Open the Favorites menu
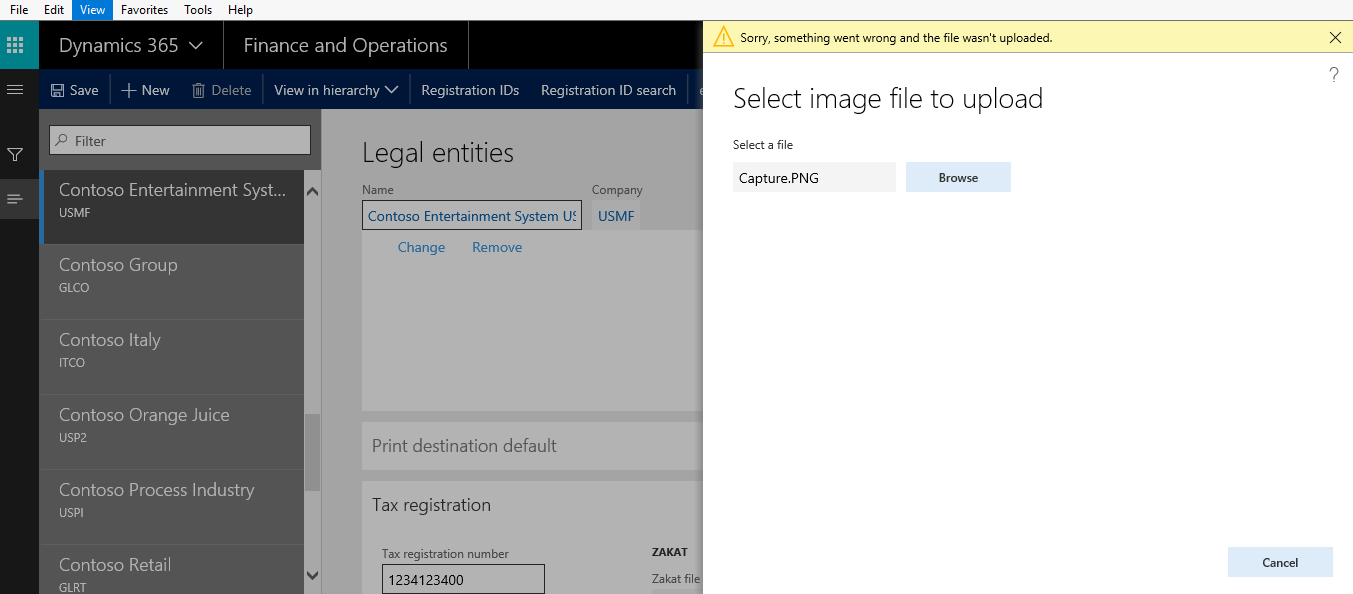The height and width of the screenshot is (594, 1353). (x=145, y=10)
